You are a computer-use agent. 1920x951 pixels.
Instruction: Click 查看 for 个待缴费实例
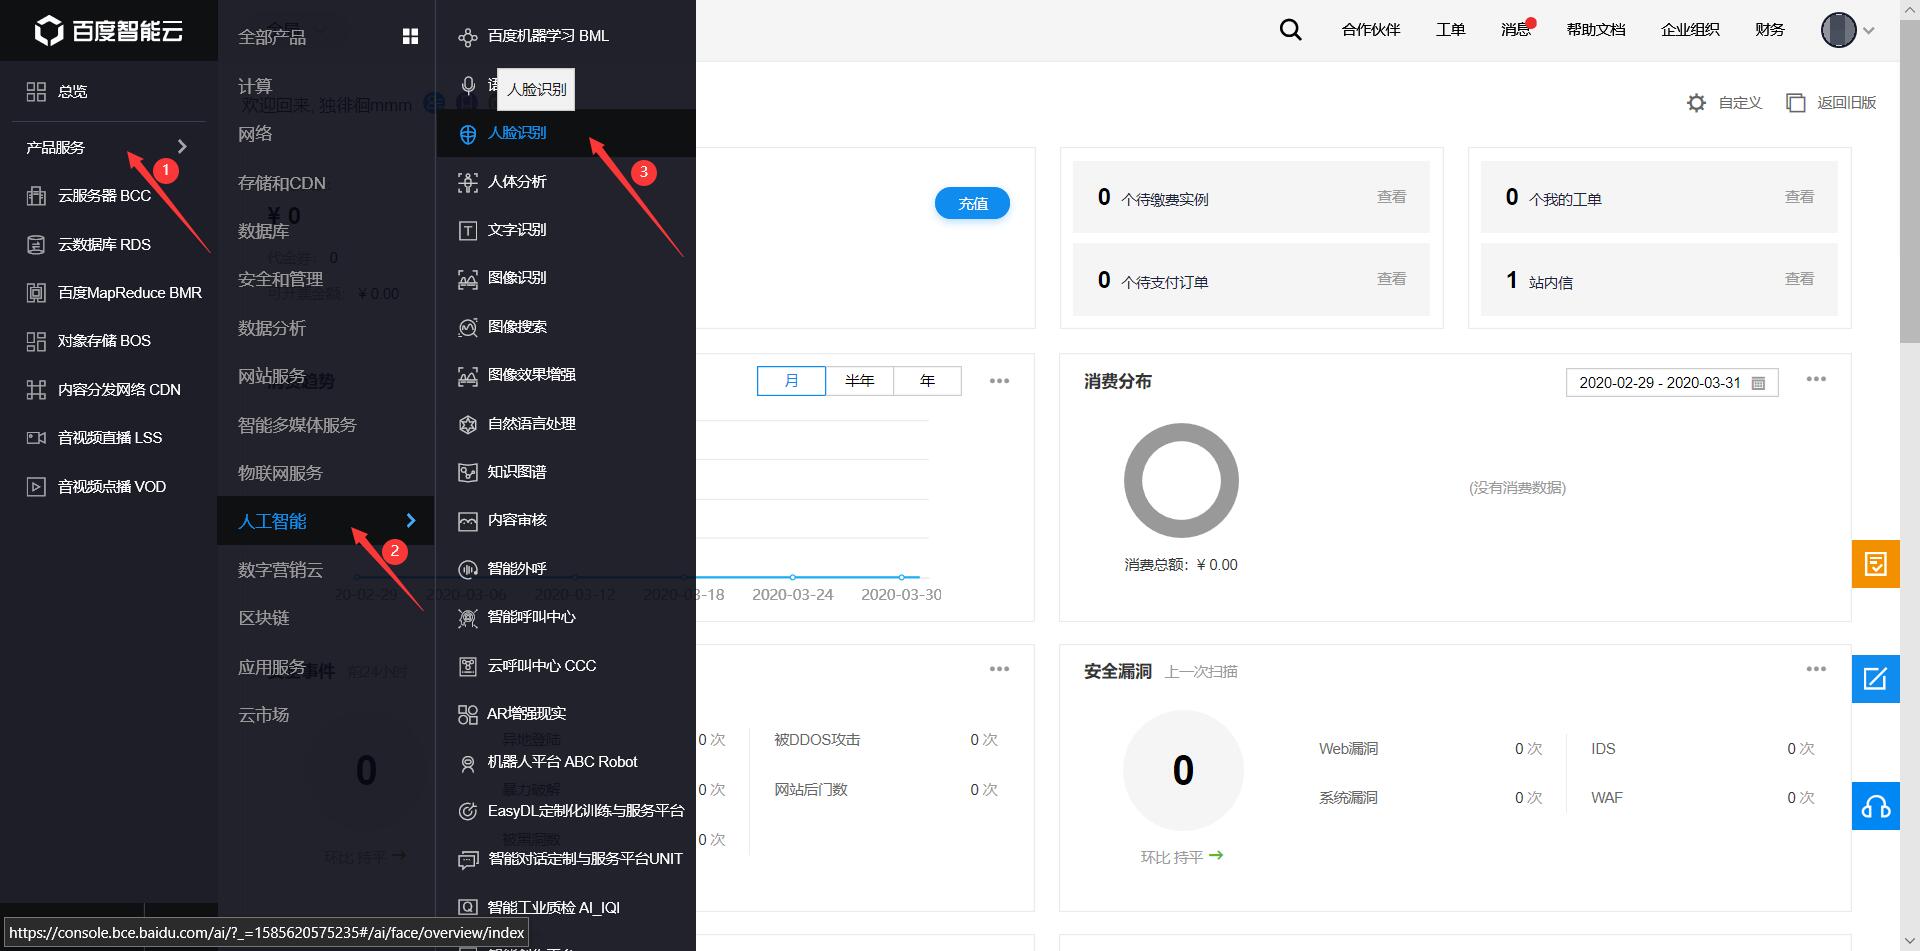pyautogui.click(x=1391, y=197)
